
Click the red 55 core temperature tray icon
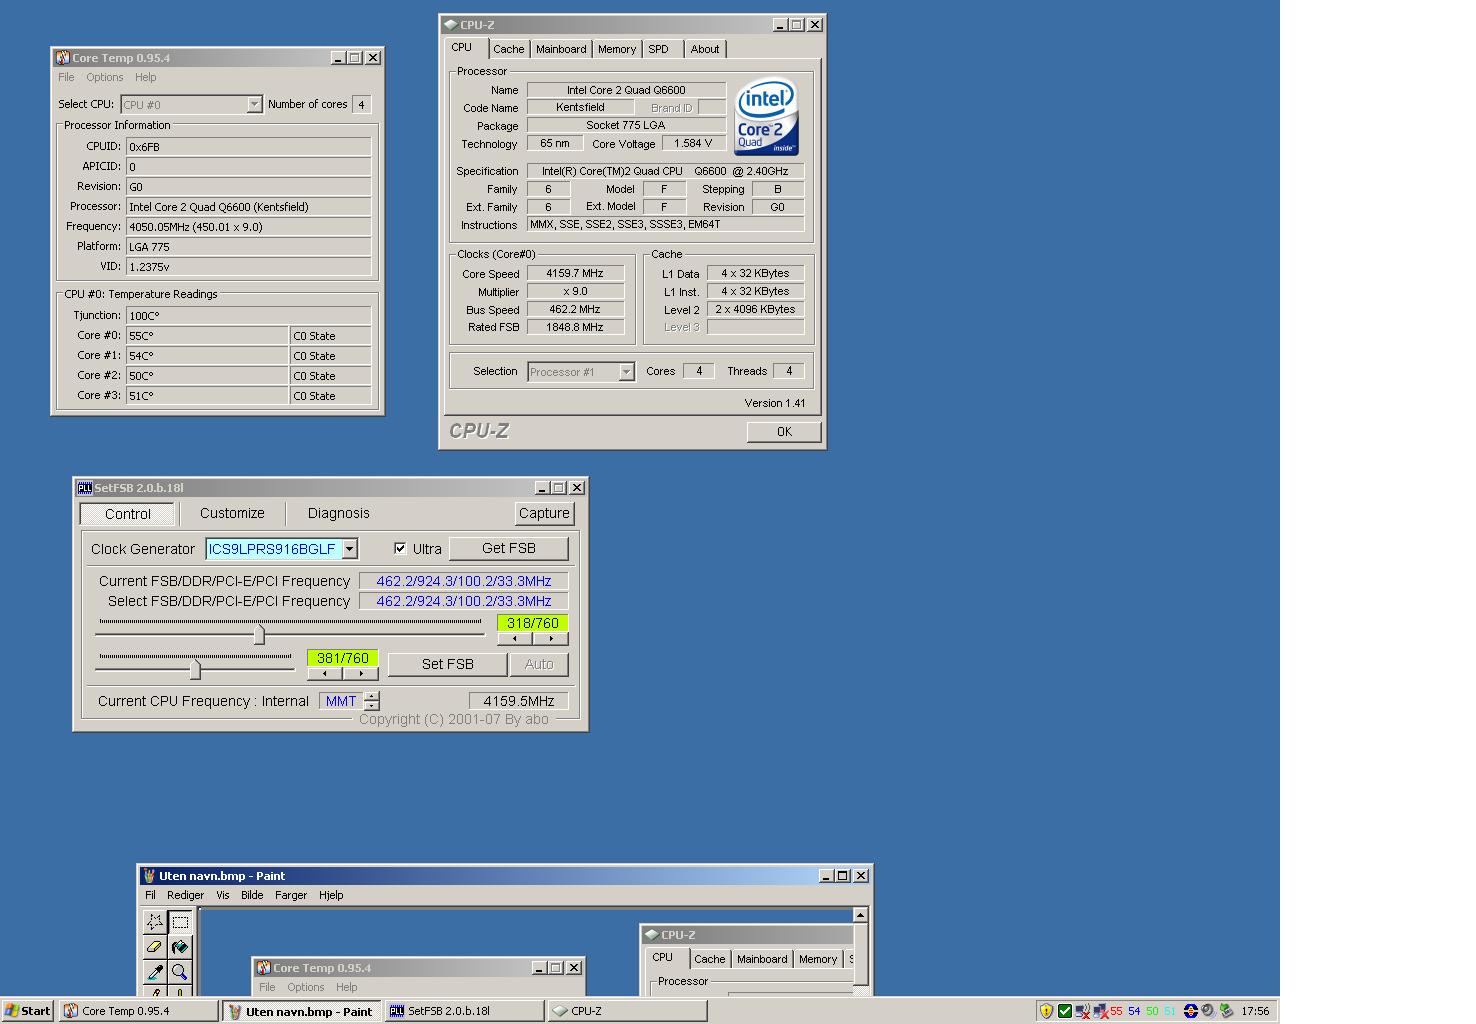[1116, 1011]
